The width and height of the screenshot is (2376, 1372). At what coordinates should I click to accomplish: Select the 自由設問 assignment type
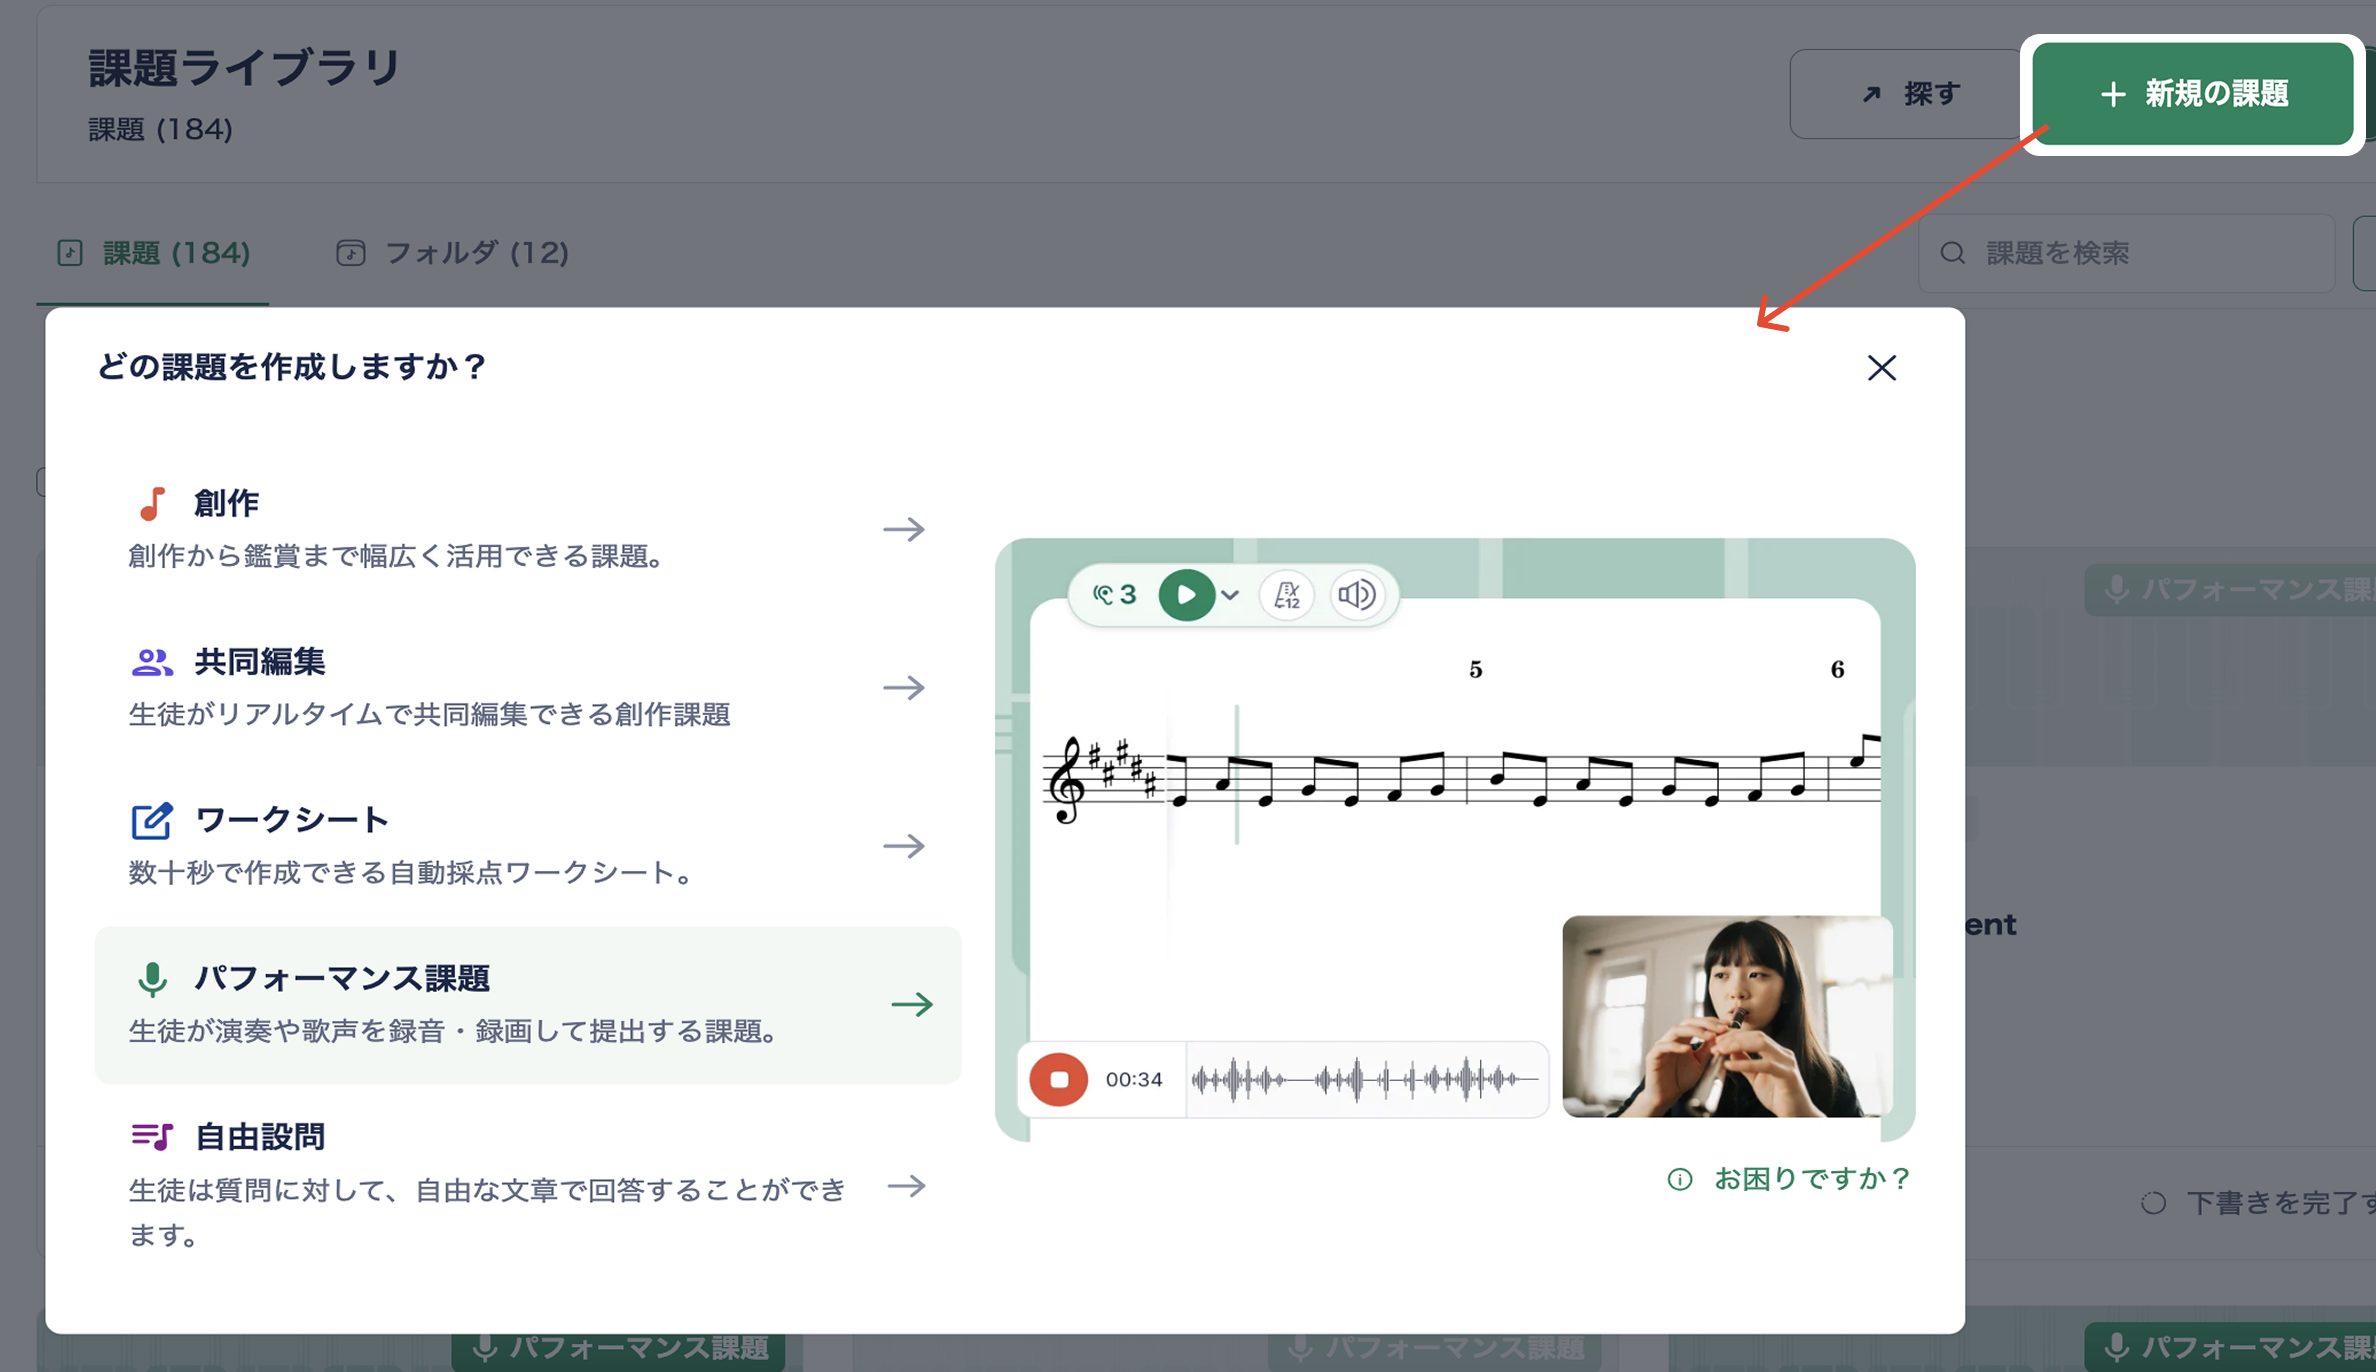tap(528, 1186)
